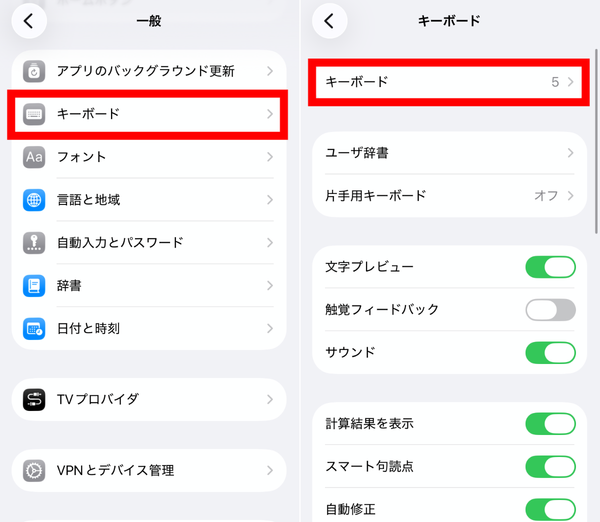Tap 自動修正 label
The height and width of the screenshot is (522, 600).
click(x=351, y=509)
